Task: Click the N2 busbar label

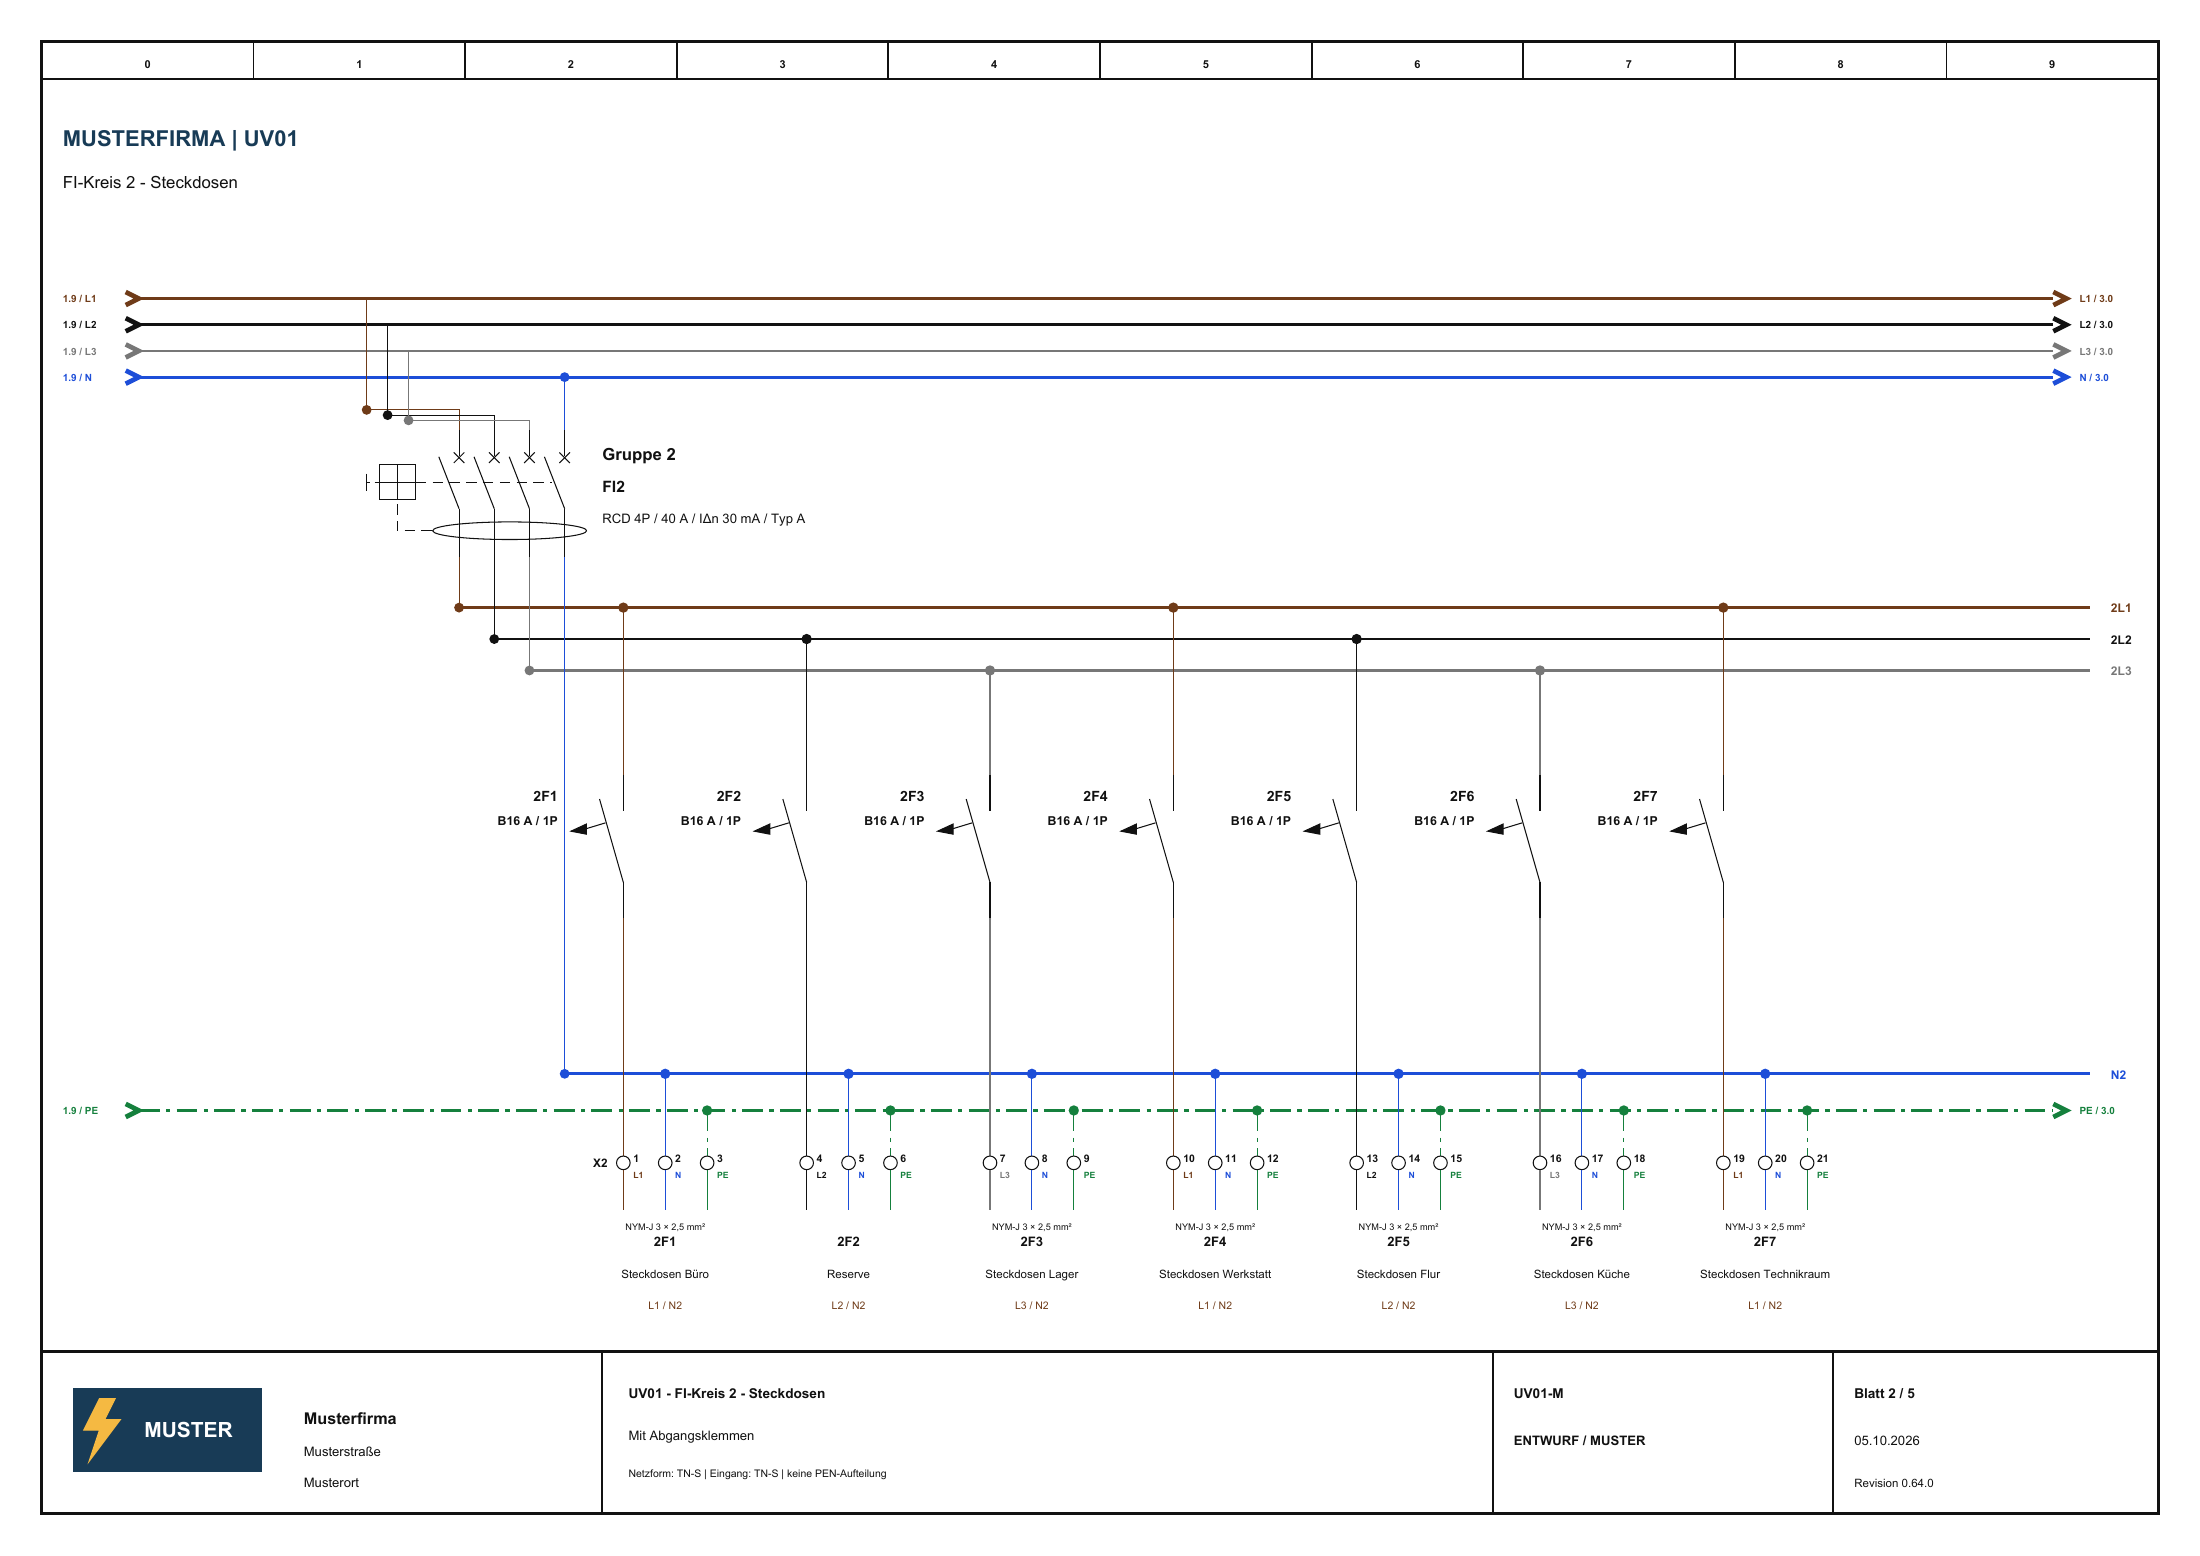Action: pyautogui.click(x=2118, y=1075)
